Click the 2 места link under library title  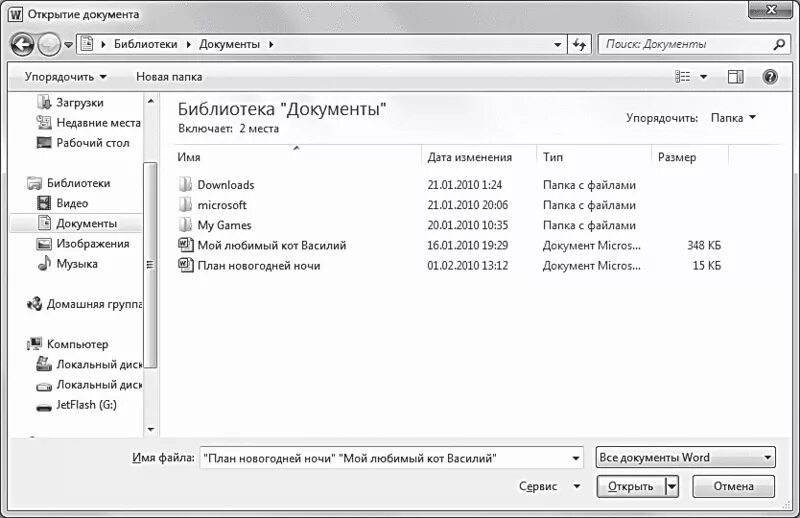coord(259,129)
